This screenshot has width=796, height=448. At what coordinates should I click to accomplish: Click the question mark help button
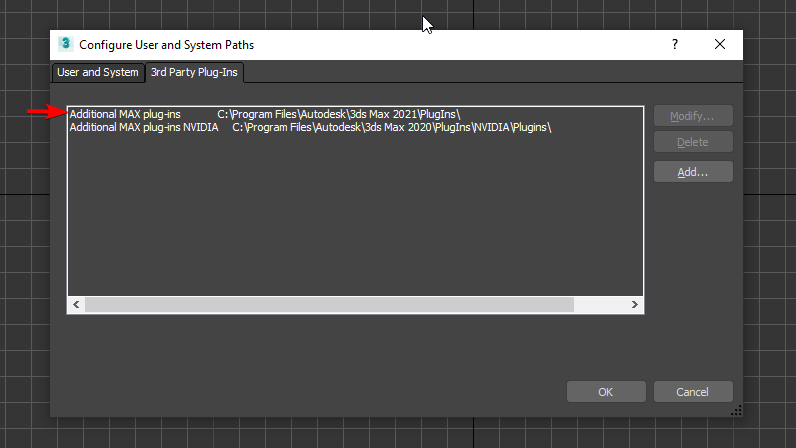(675, 44)
